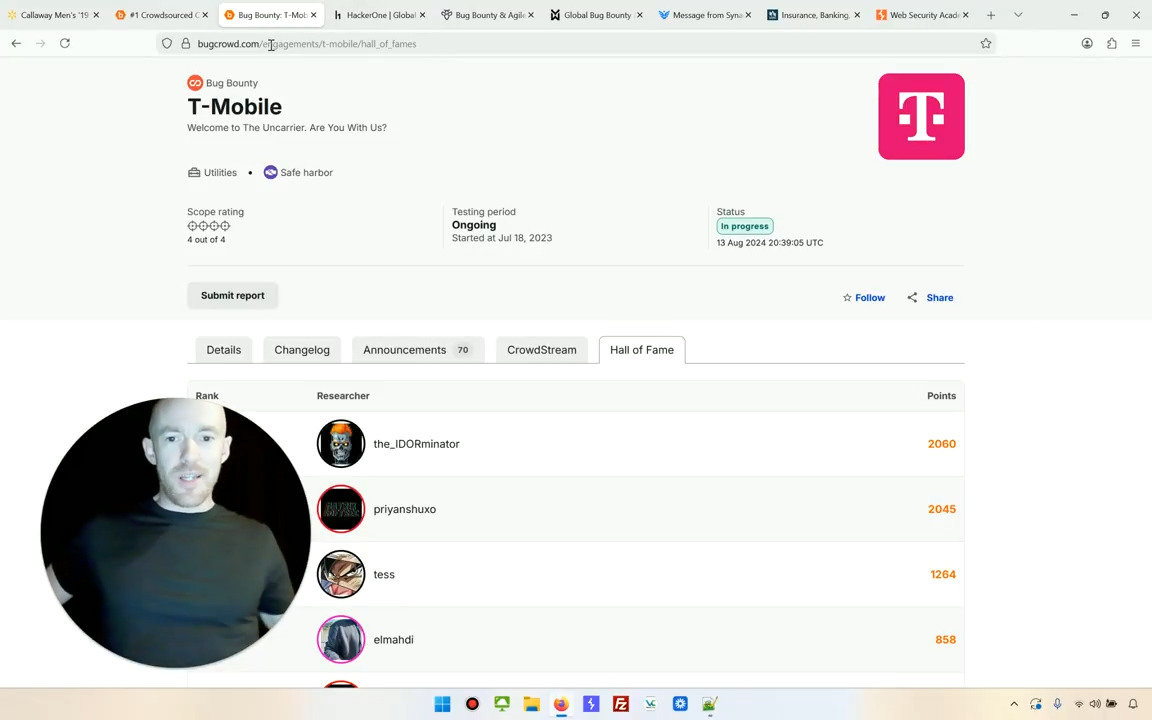This screenshot has width=1152, height=720.
Task: Reload the current page
Action: point(65,43)
